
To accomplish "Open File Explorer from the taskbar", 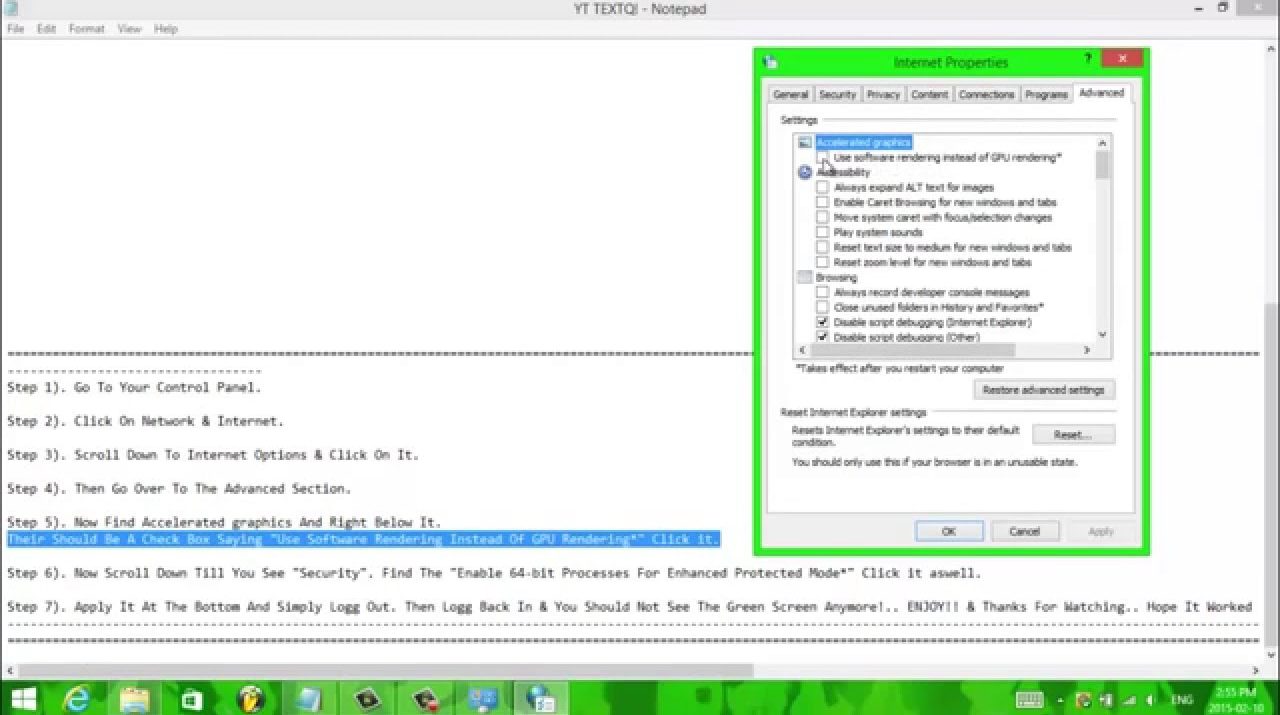I will (x=135, y=697).
